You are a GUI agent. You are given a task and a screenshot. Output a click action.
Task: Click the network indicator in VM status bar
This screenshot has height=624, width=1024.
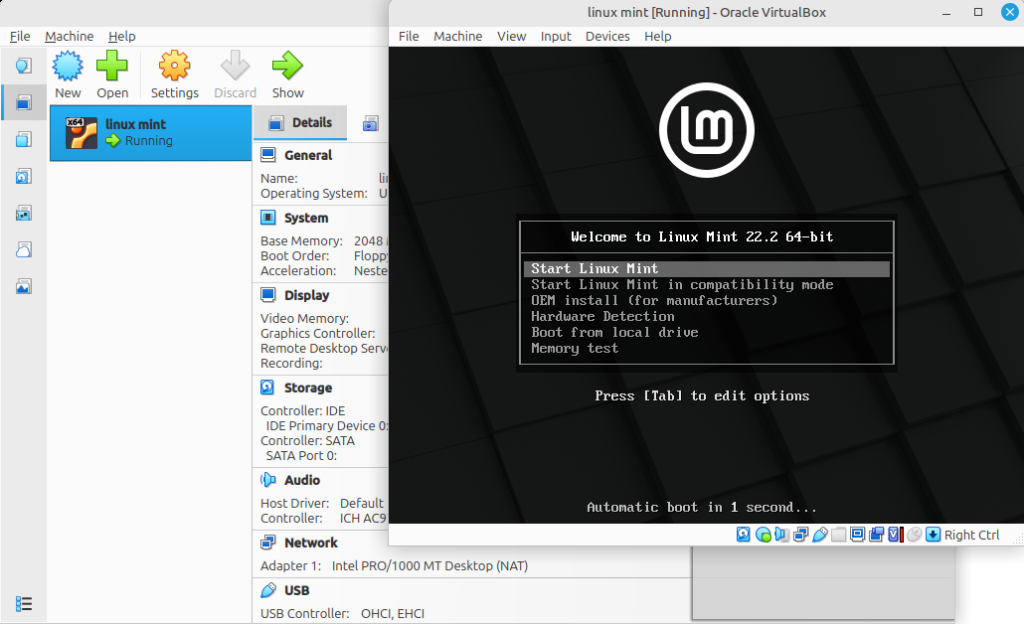tap(800, 535)
